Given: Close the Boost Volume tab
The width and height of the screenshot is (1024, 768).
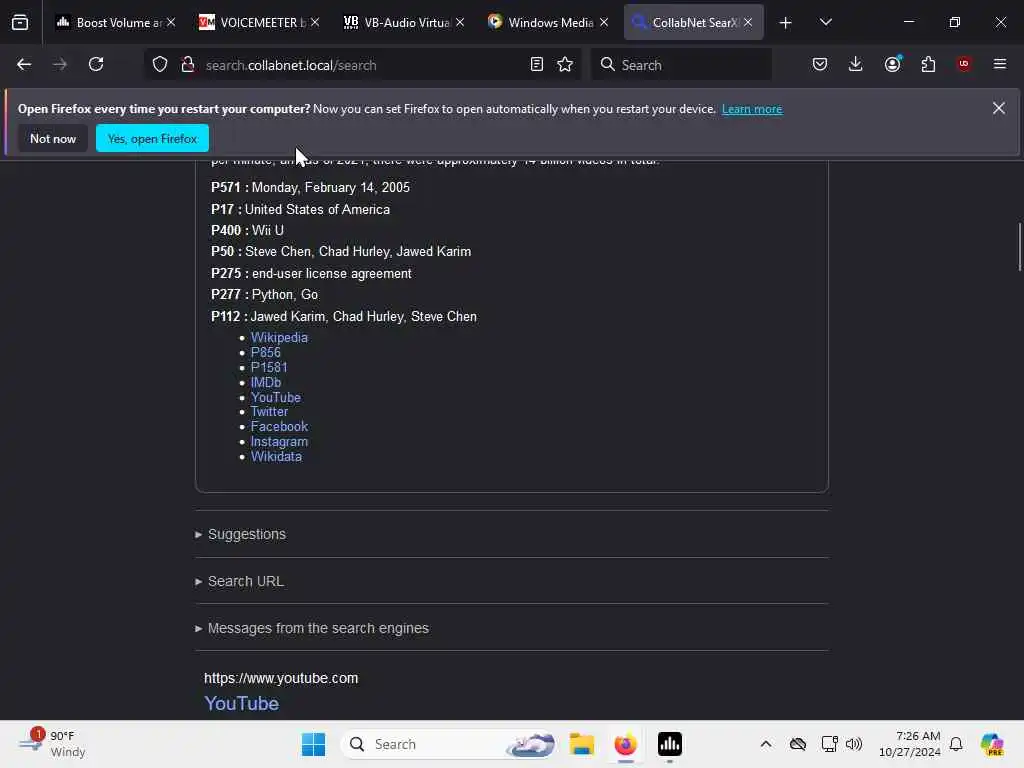Looking at the screenshot, I should [171, 22].
